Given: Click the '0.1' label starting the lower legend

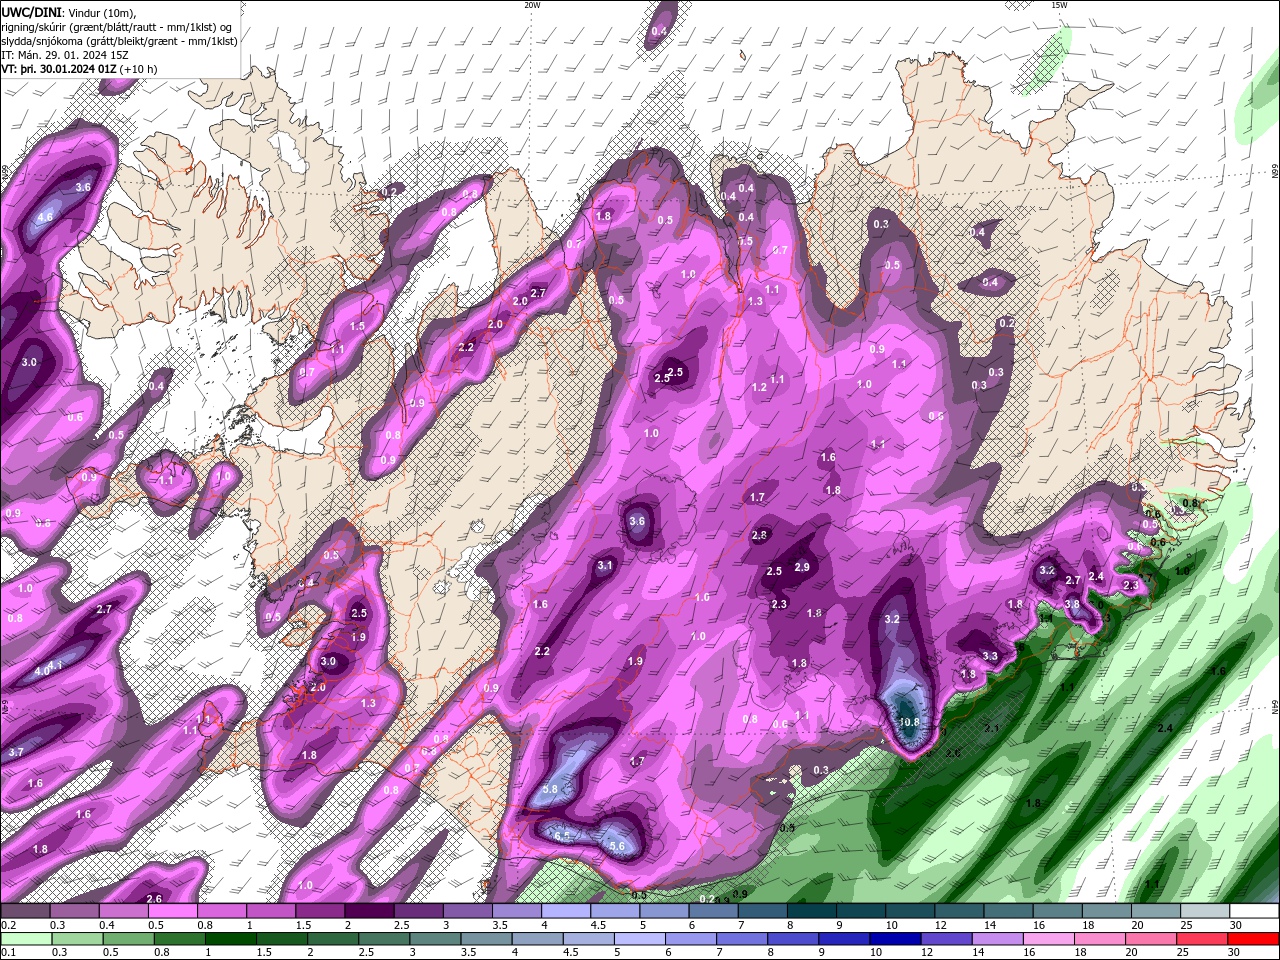Looking at the screenshot, I should point(9,952).
